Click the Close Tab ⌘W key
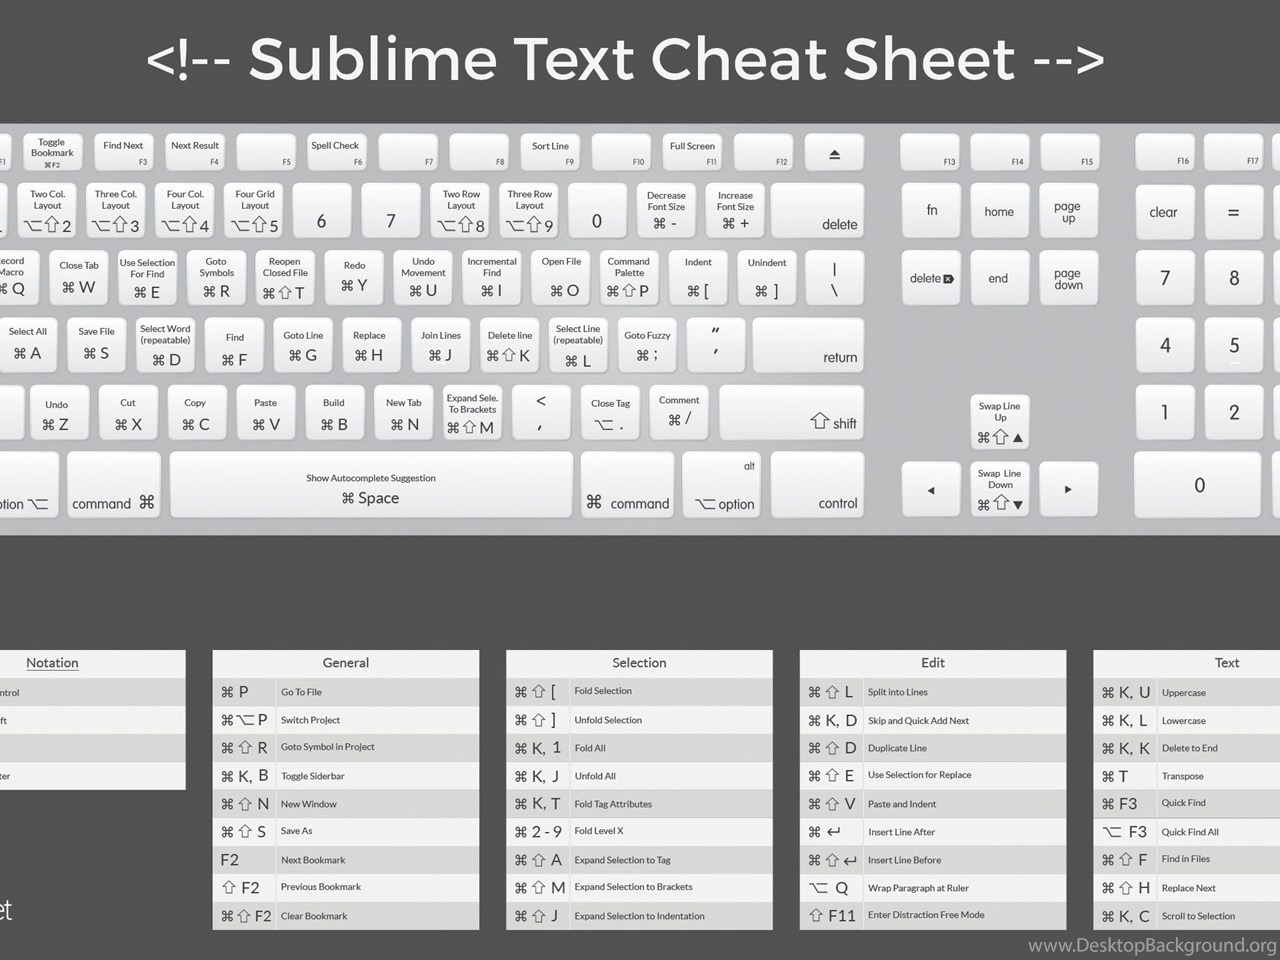Screen dimensions: 1280x960 pyautogui.click(x=79, y=278)
